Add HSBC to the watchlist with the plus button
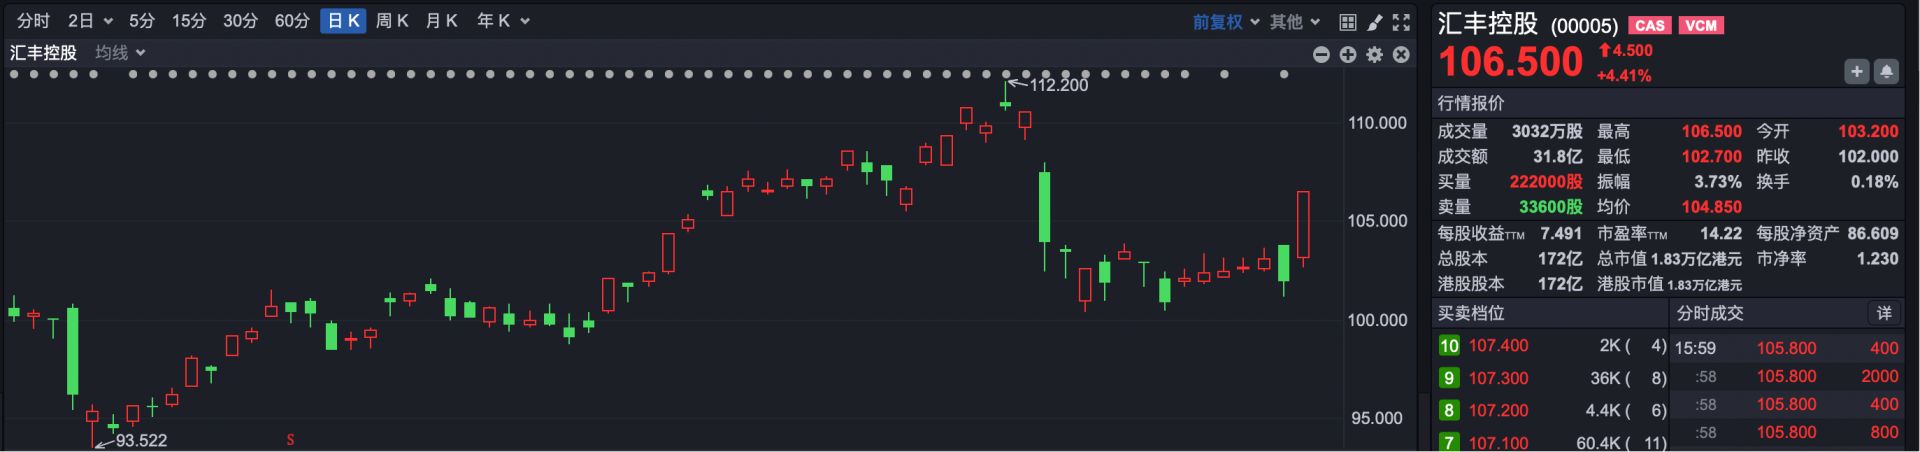The image size is (1920, 452). (1857, 71)
